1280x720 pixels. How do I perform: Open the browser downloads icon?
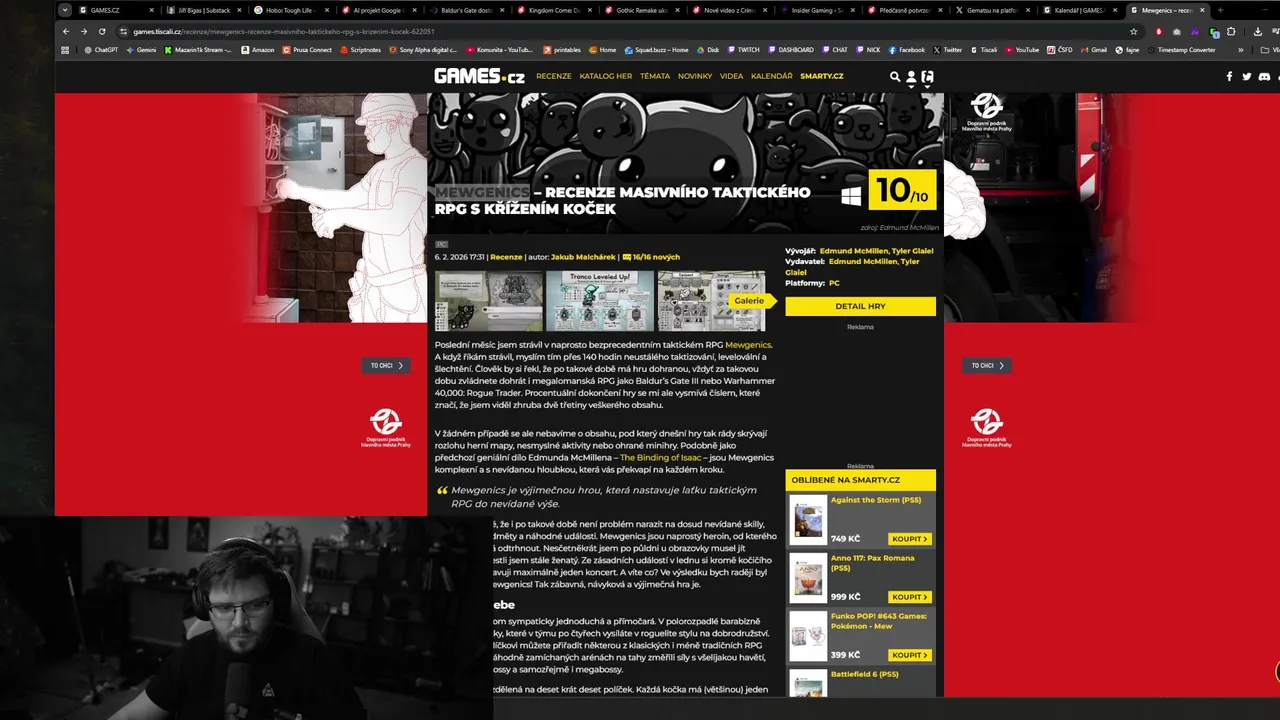coord(1258,31)
